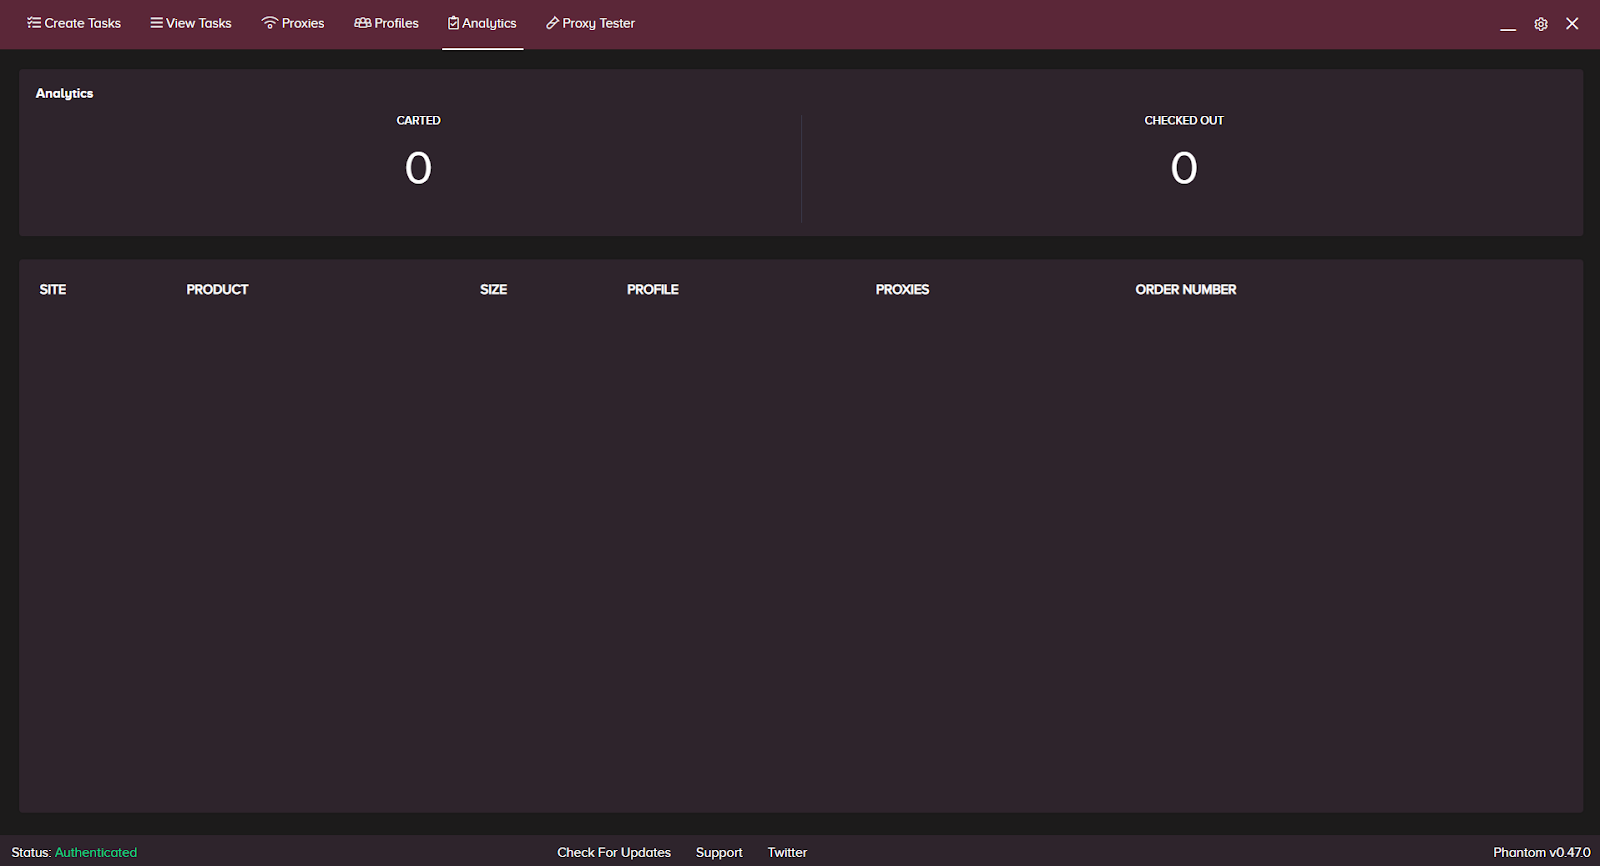
Task: Minimize the Phantom window
Action: [1508, 25]
